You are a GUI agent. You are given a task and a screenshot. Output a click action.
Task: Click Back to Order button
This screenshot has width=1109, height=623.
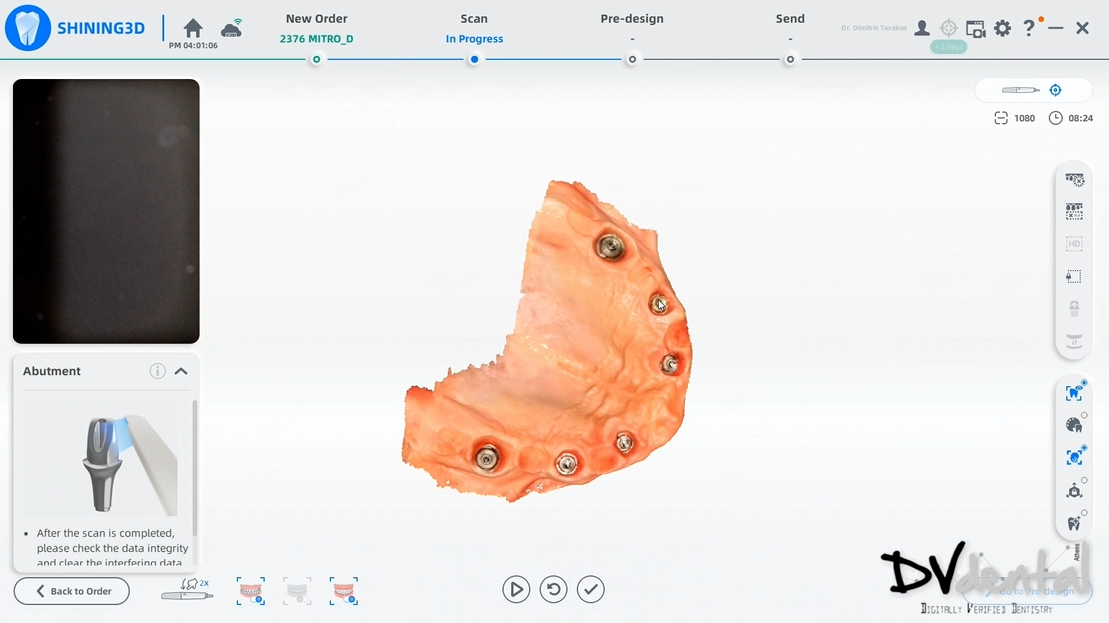click(x=72, y=591)
